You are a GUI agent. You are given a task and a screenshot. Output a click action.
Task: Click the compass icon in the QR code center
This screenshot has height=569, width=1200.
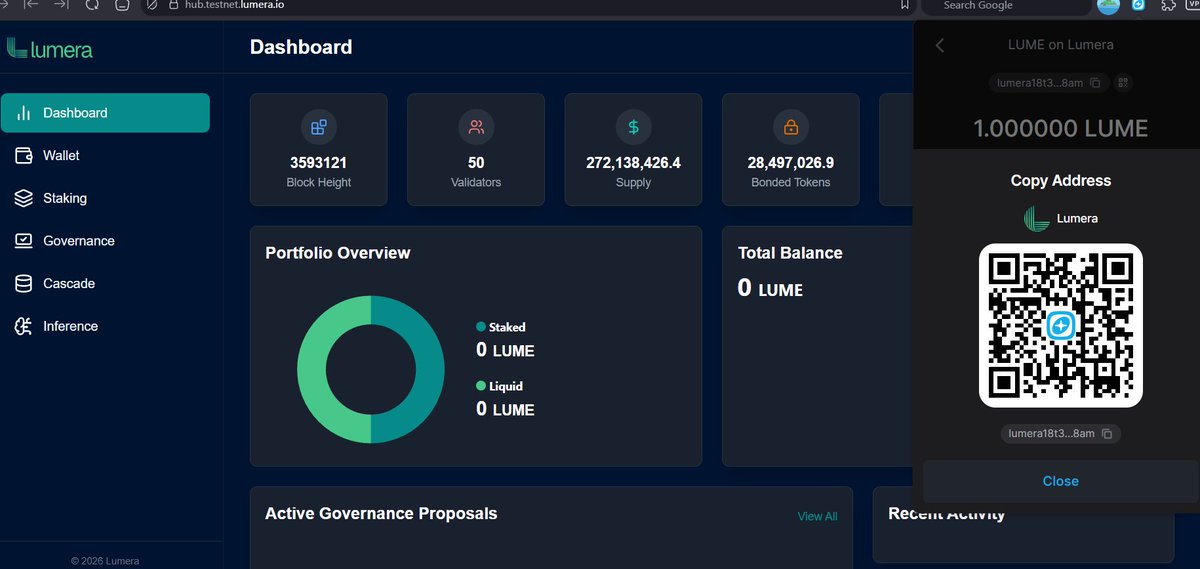tap(1061, 325)
